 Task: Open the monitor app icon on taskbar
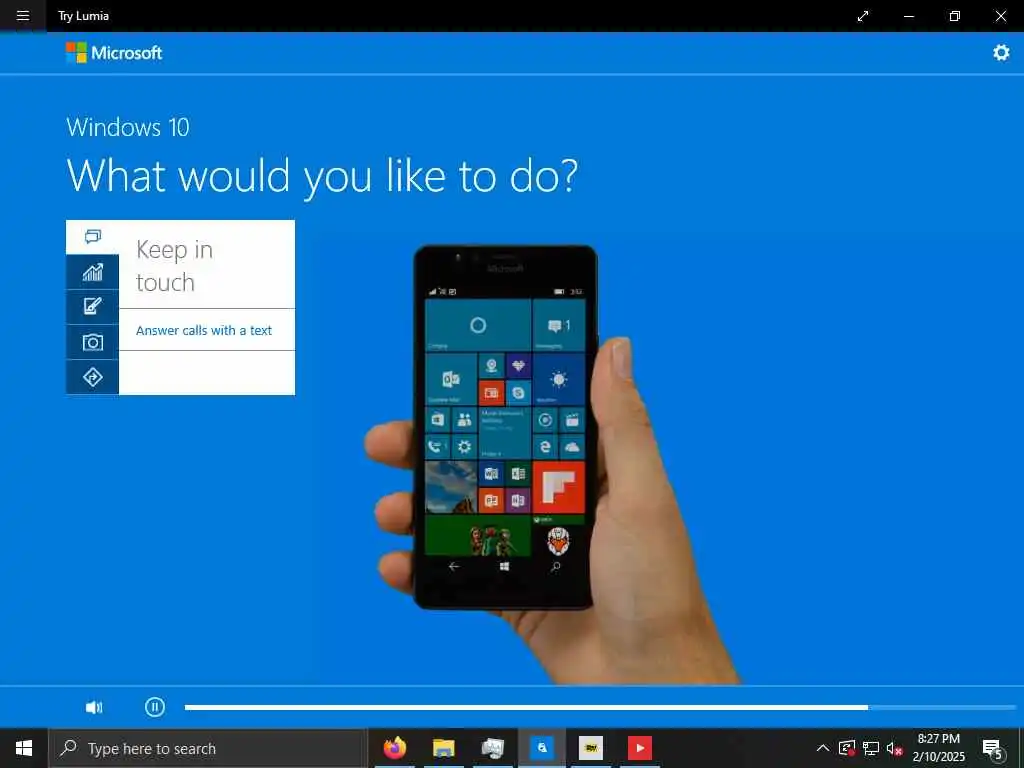pos(492,748)
